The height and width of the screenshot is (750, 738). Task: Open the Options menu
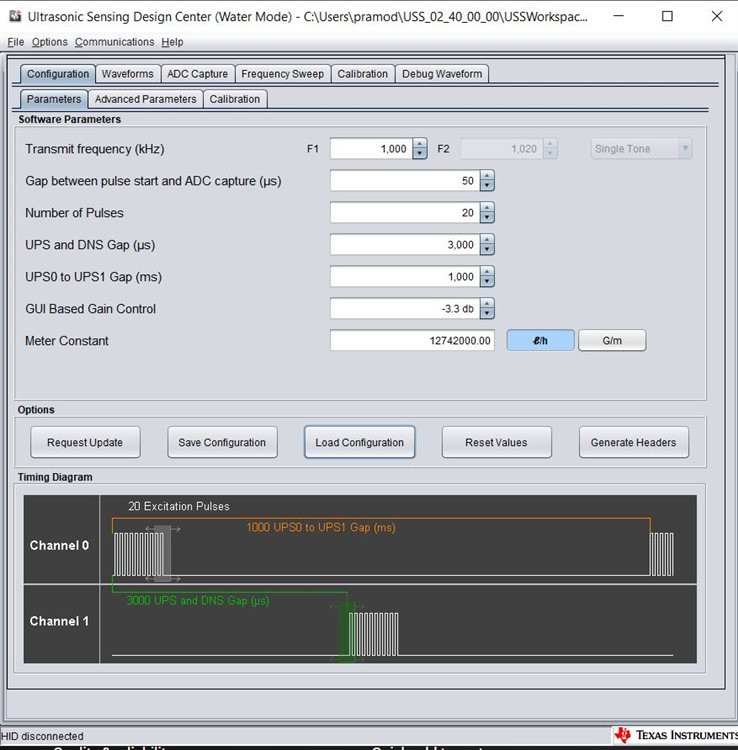(x=50, y=42)
